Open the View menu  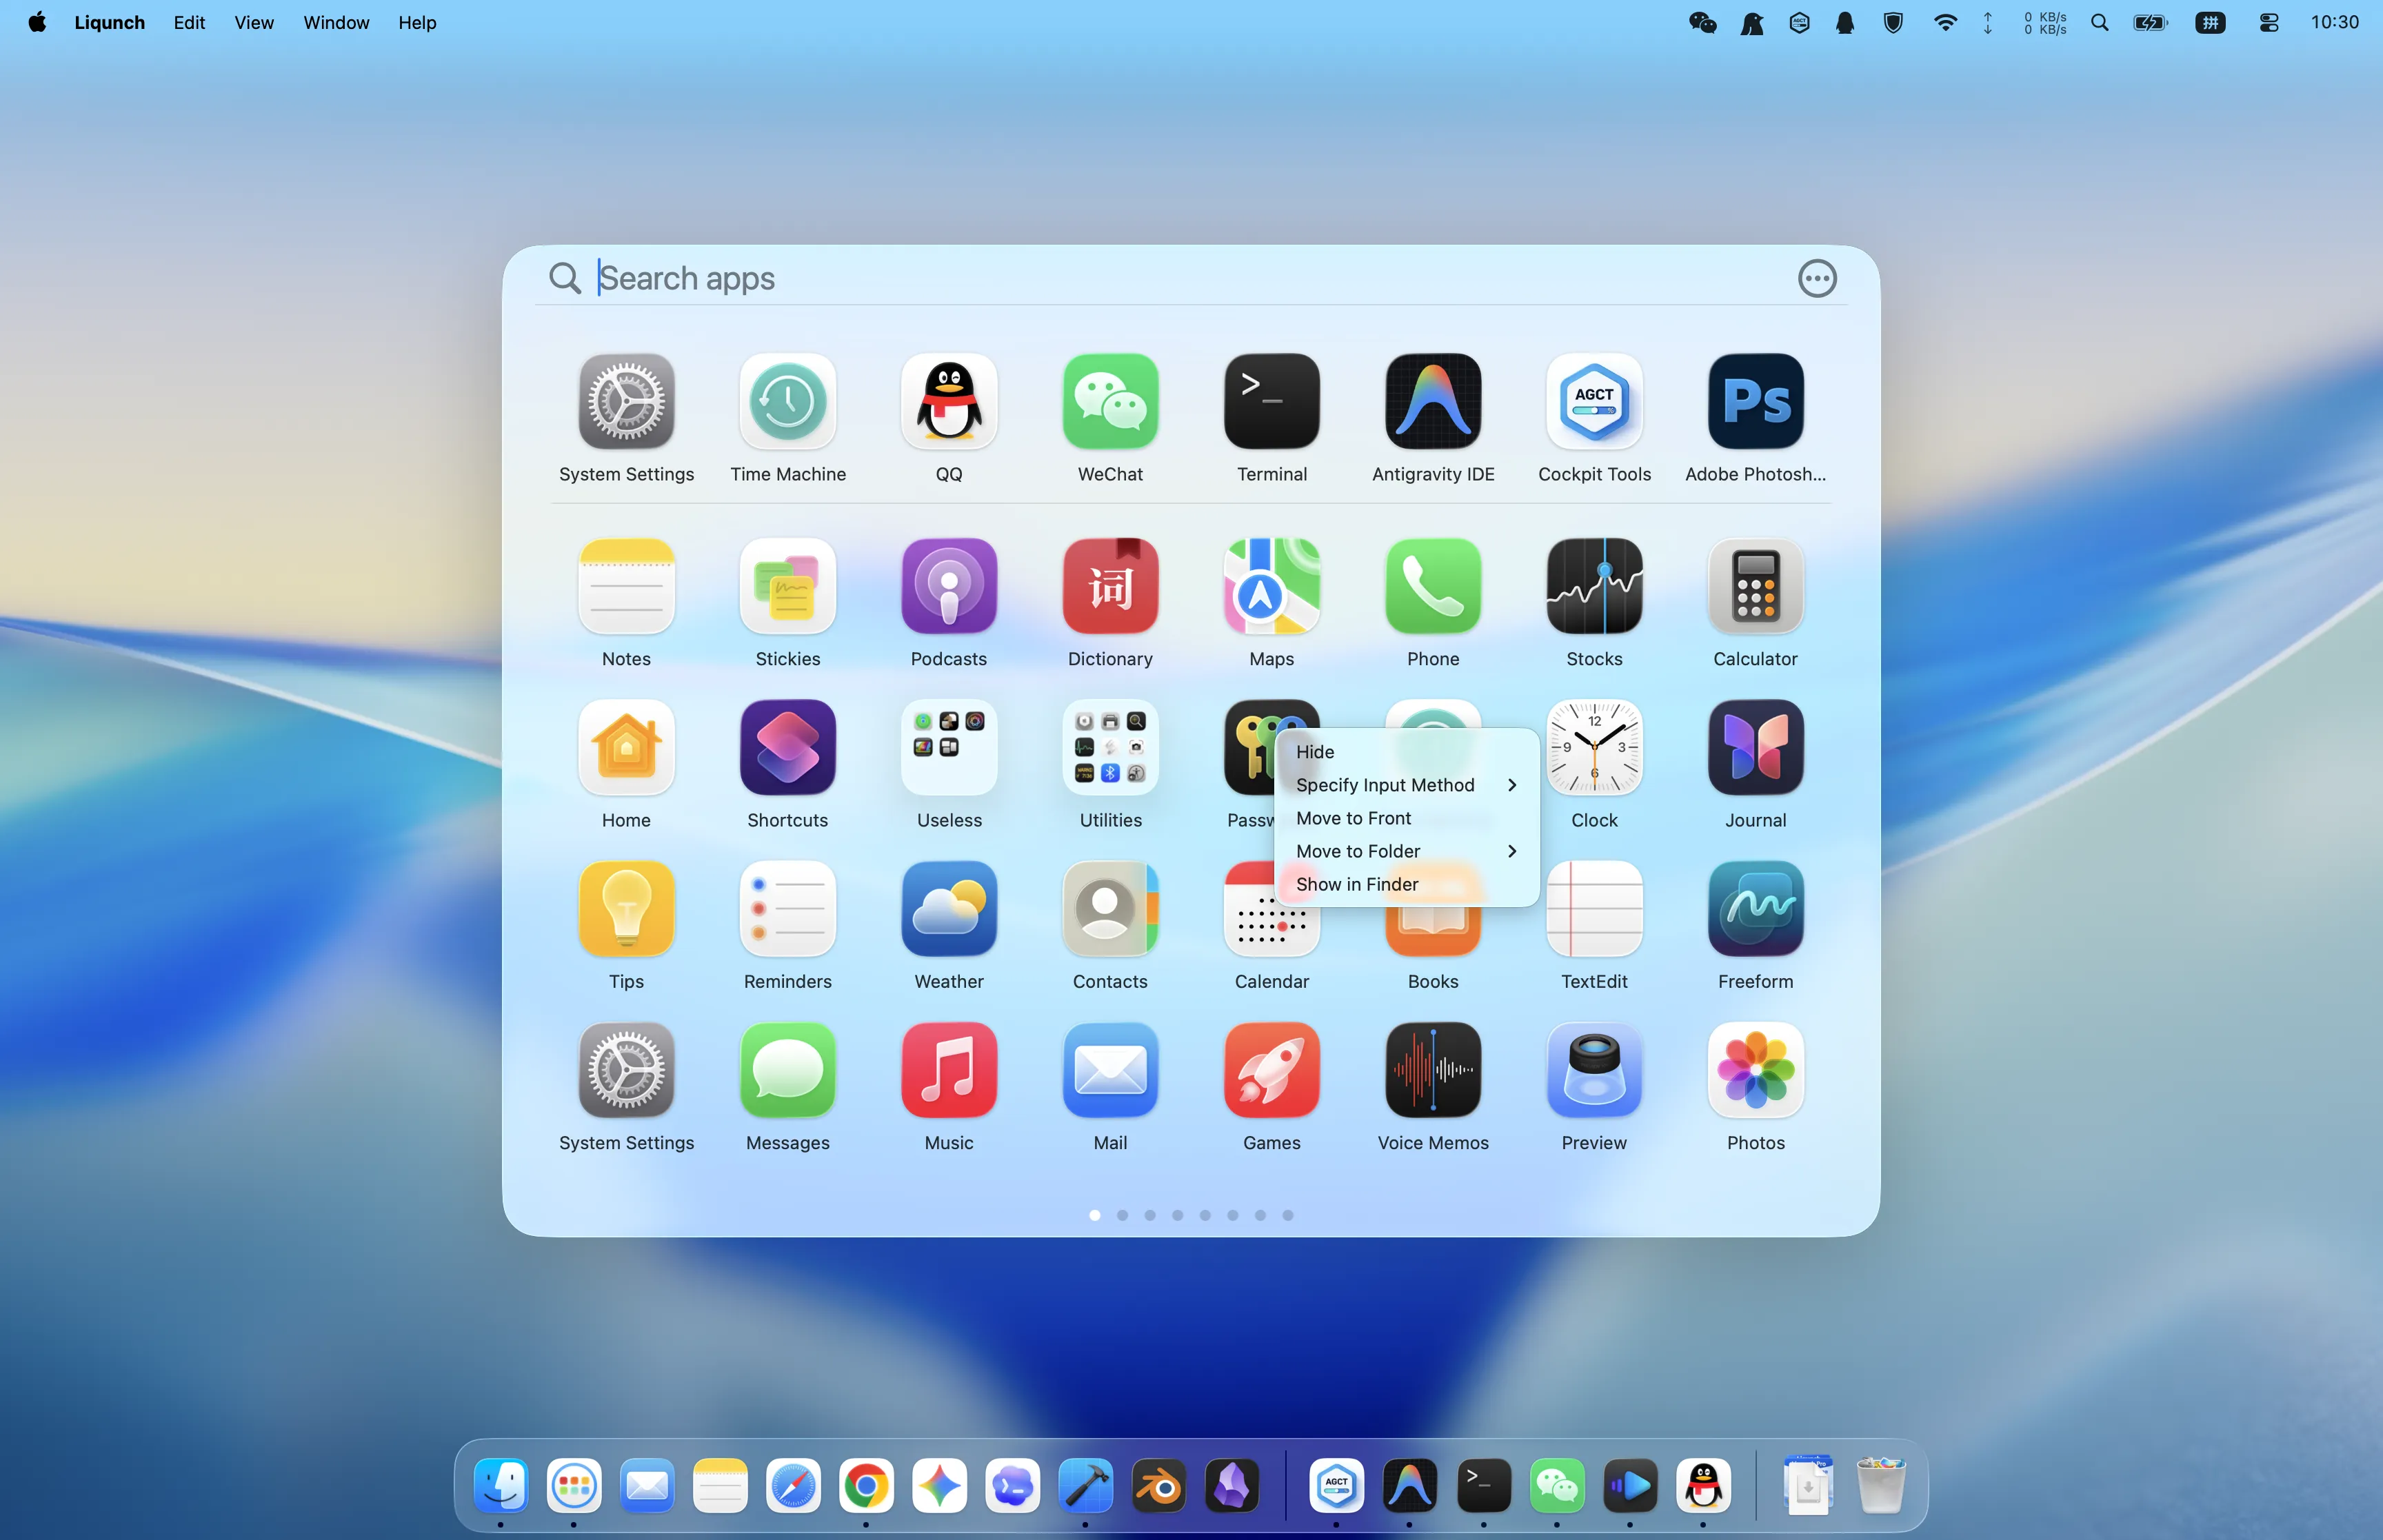[x=254, y=22]
